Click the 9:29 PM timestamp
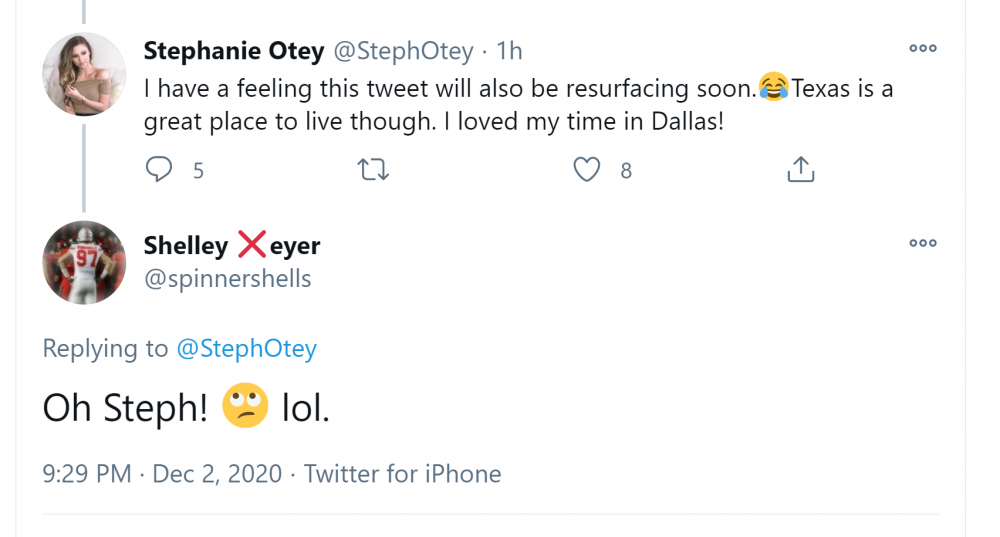This screenshot has height=537, width=1000. point(86,473)
